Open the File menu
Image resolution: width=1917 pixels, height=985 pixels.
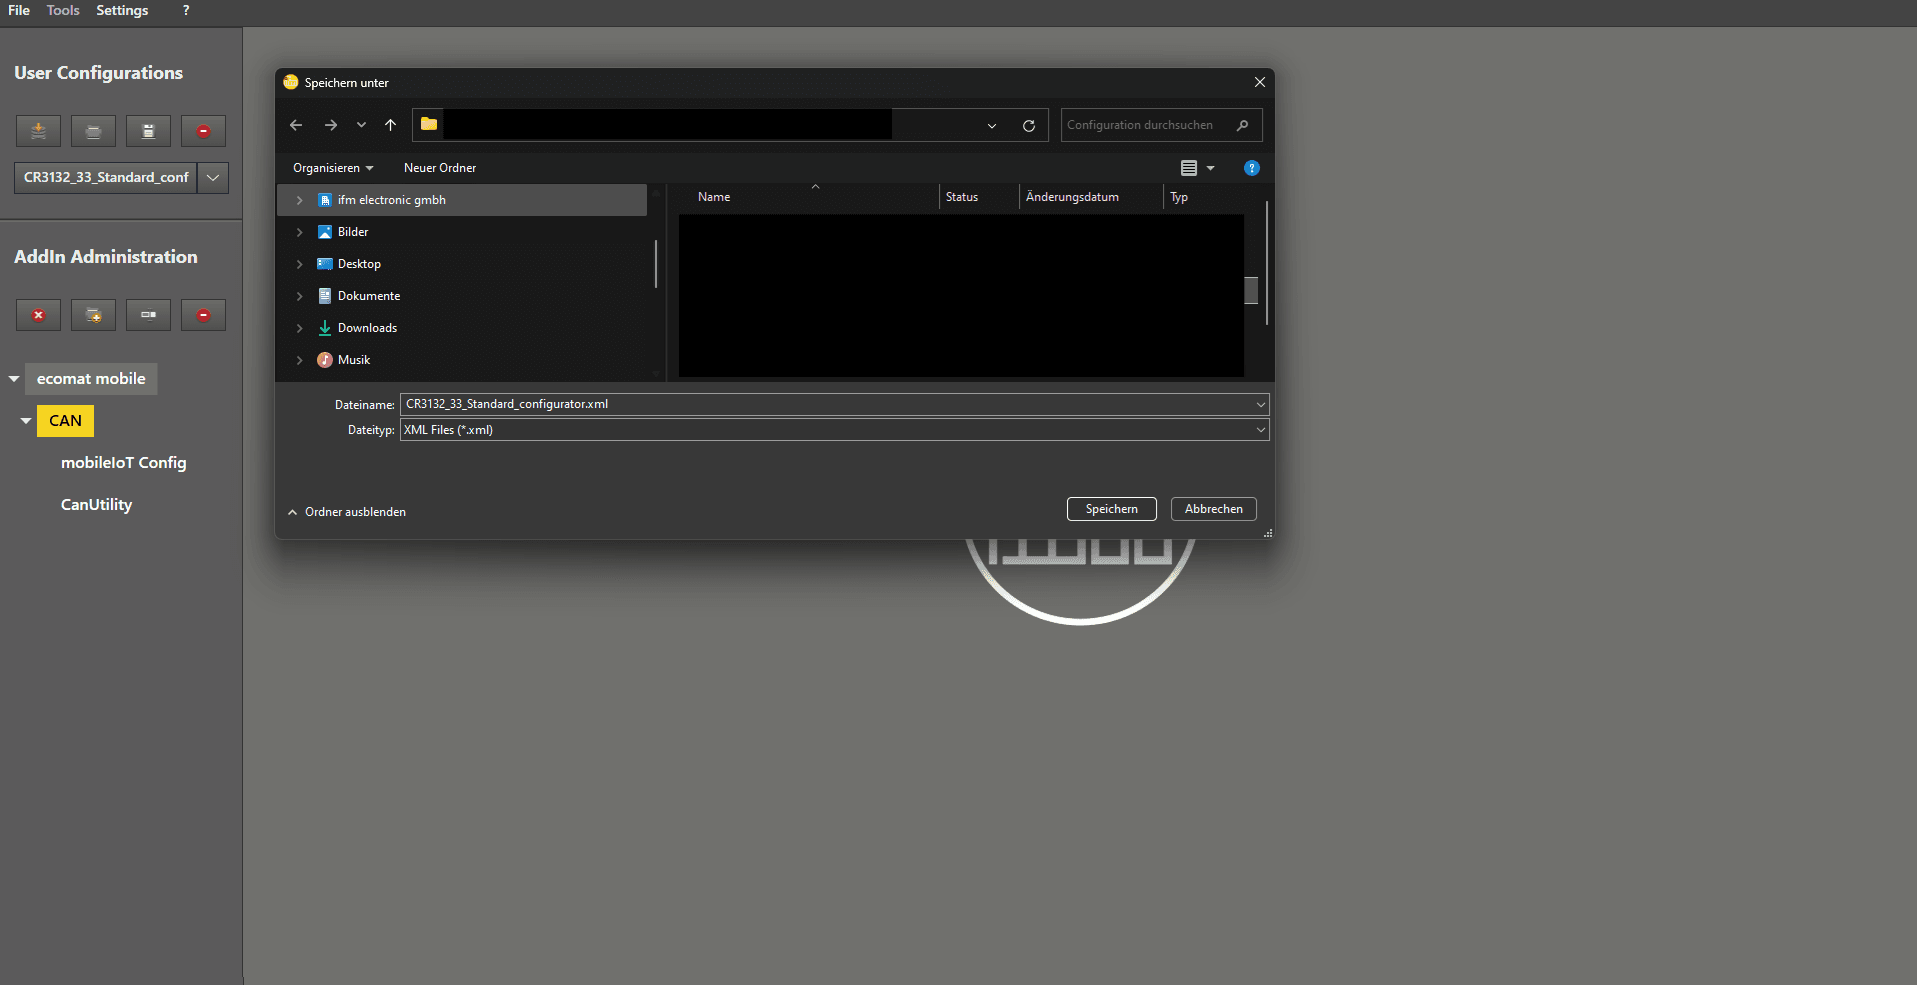pyautogui.click(x=19, y=10)
